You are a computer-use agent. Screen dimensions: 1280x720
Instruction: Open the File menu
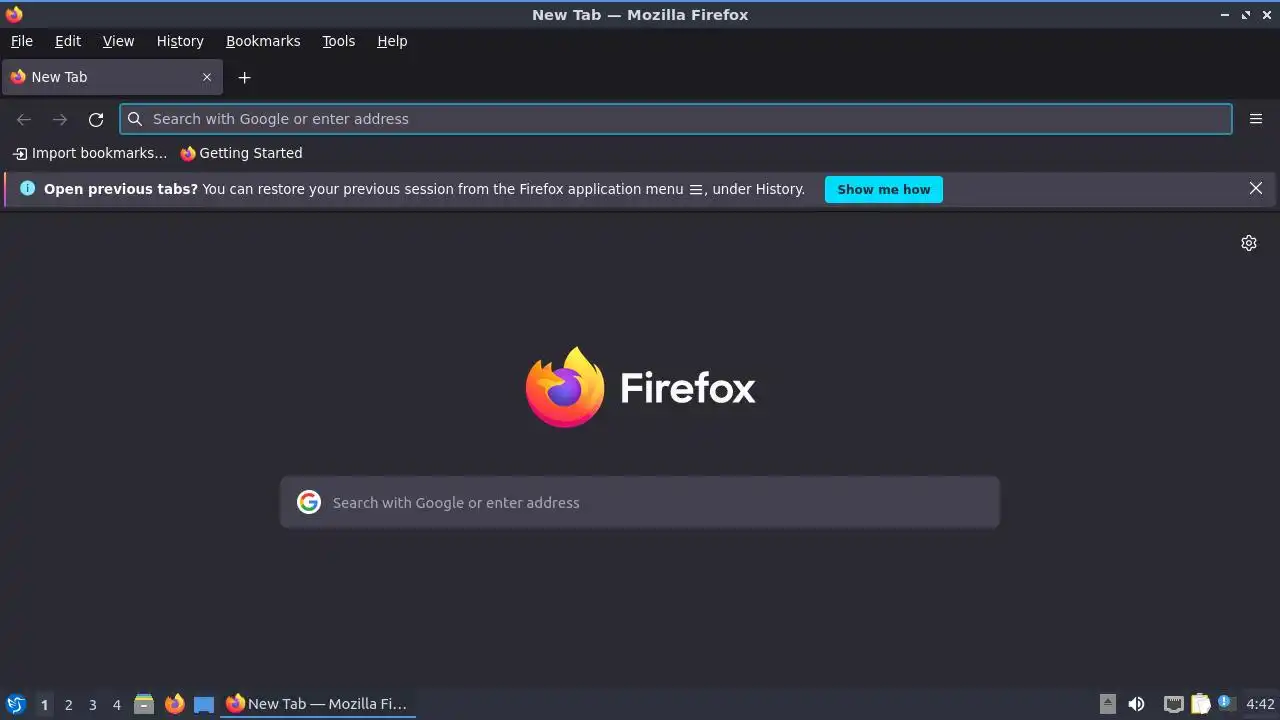point(21,41)
